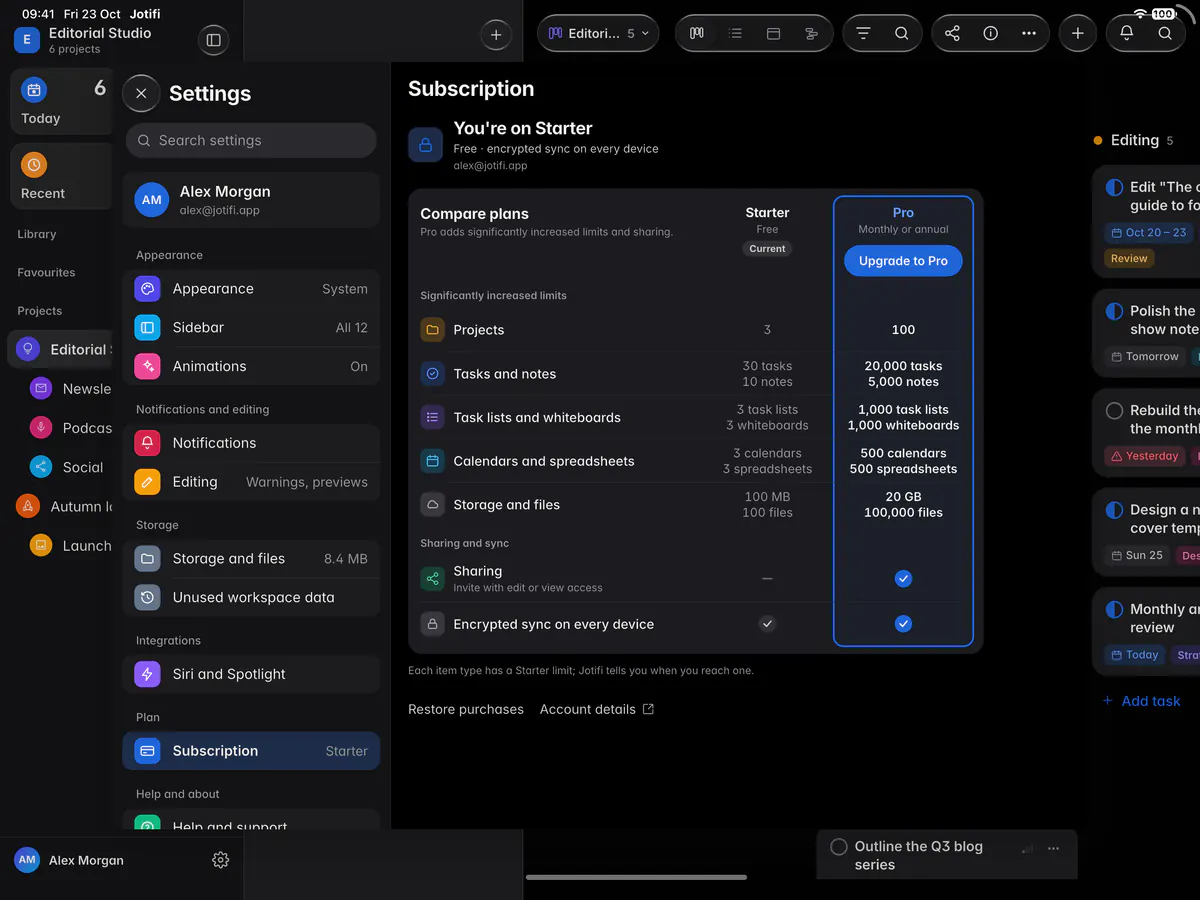Select the Social project icon
The image size is (1200, 900).
[41, 467]
